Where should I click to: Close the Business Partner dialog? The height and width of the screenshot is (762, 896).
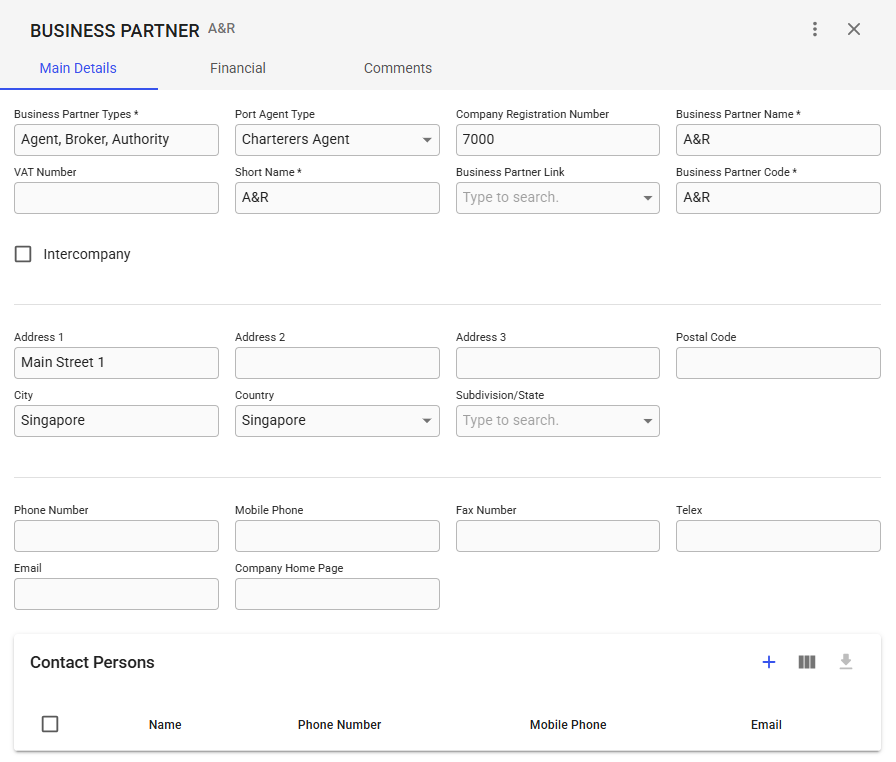click(854, 29)
